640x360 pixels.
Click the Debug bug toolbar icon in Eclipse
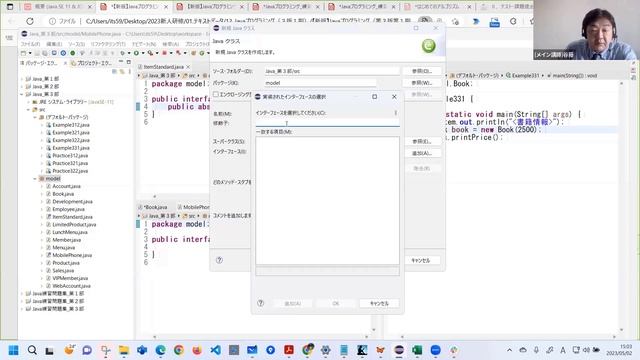(122, 53)
